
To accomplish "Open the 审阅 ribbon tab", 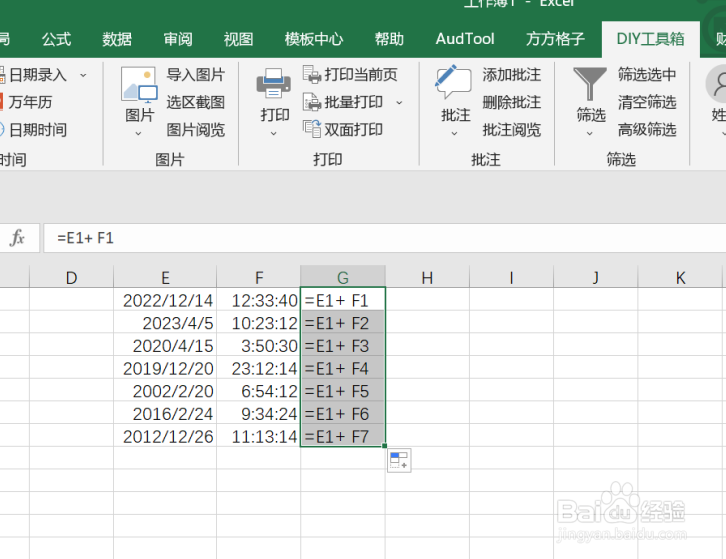I will pyautogui.click(x=178, y=39).
